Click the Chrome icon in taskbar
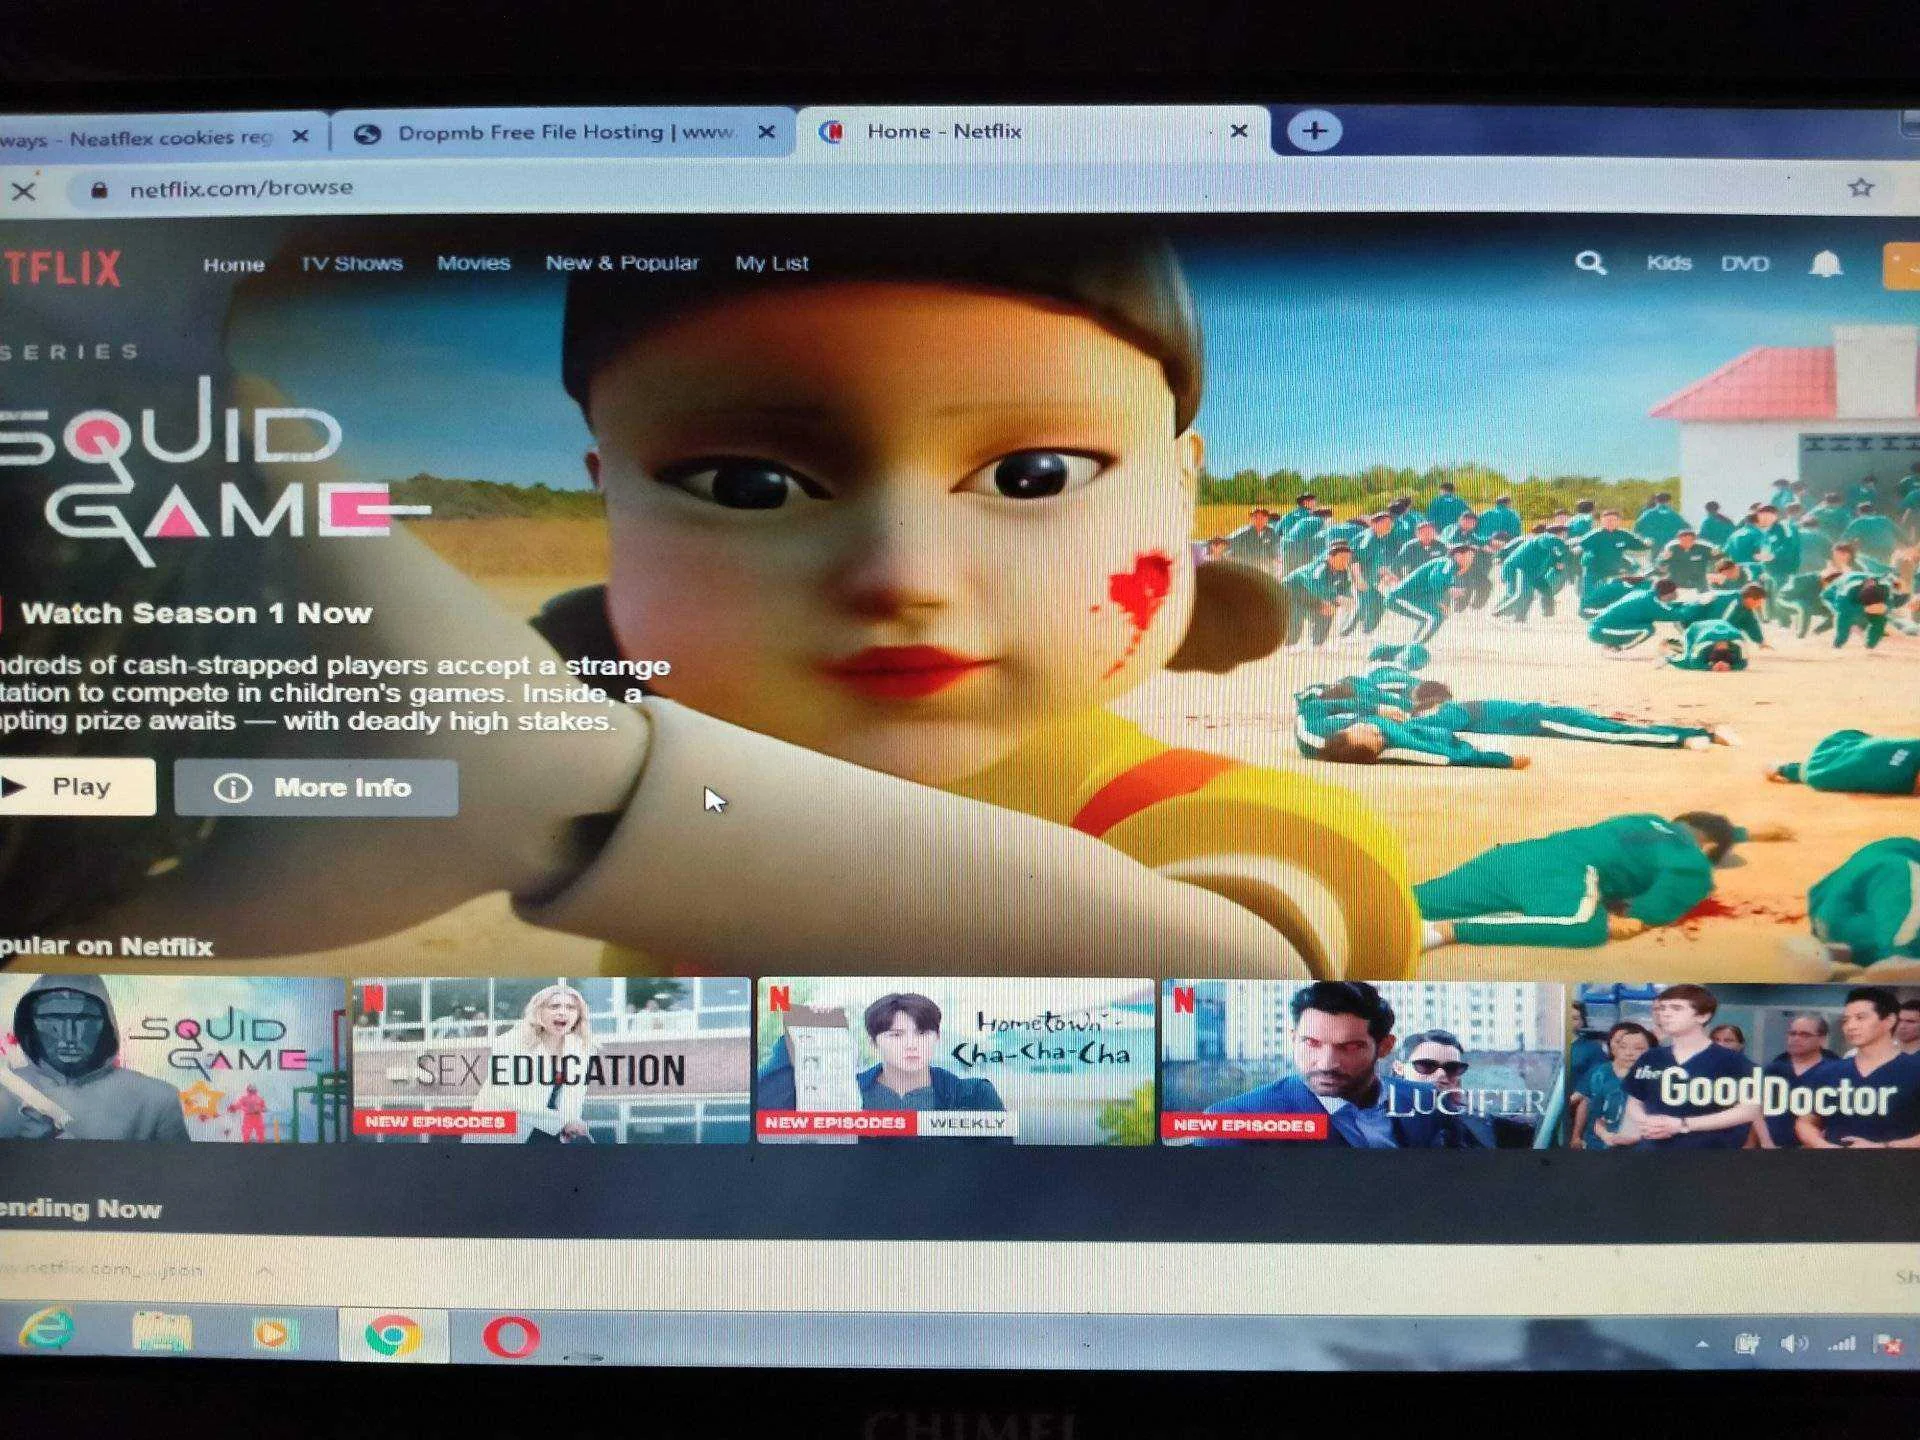The width and height of the screenshot is (1920, 1440). tap(392, 1336)
